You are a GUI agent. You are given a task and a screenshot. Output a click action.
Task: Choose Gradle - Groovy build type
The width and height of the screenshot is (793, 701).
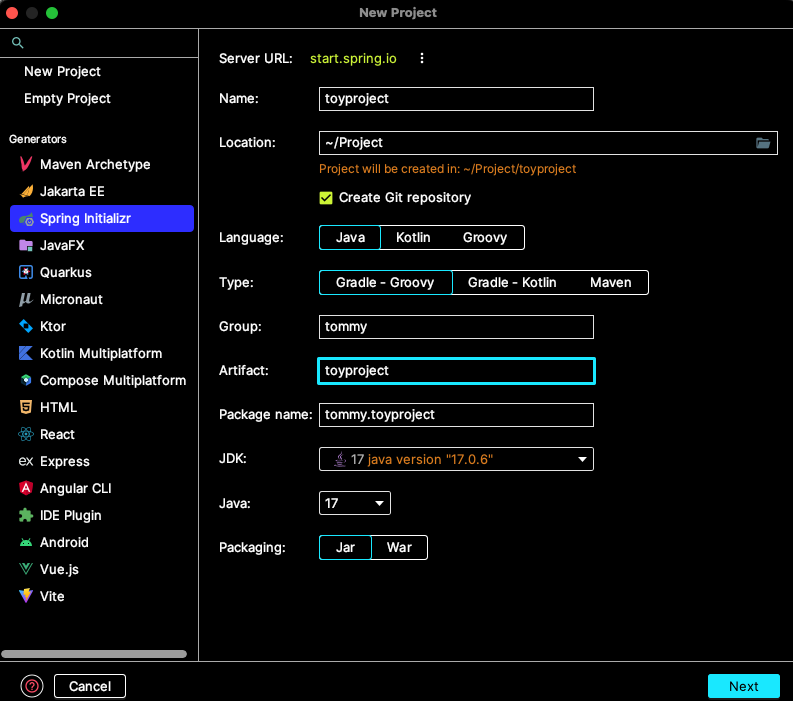tap(385, 282)
